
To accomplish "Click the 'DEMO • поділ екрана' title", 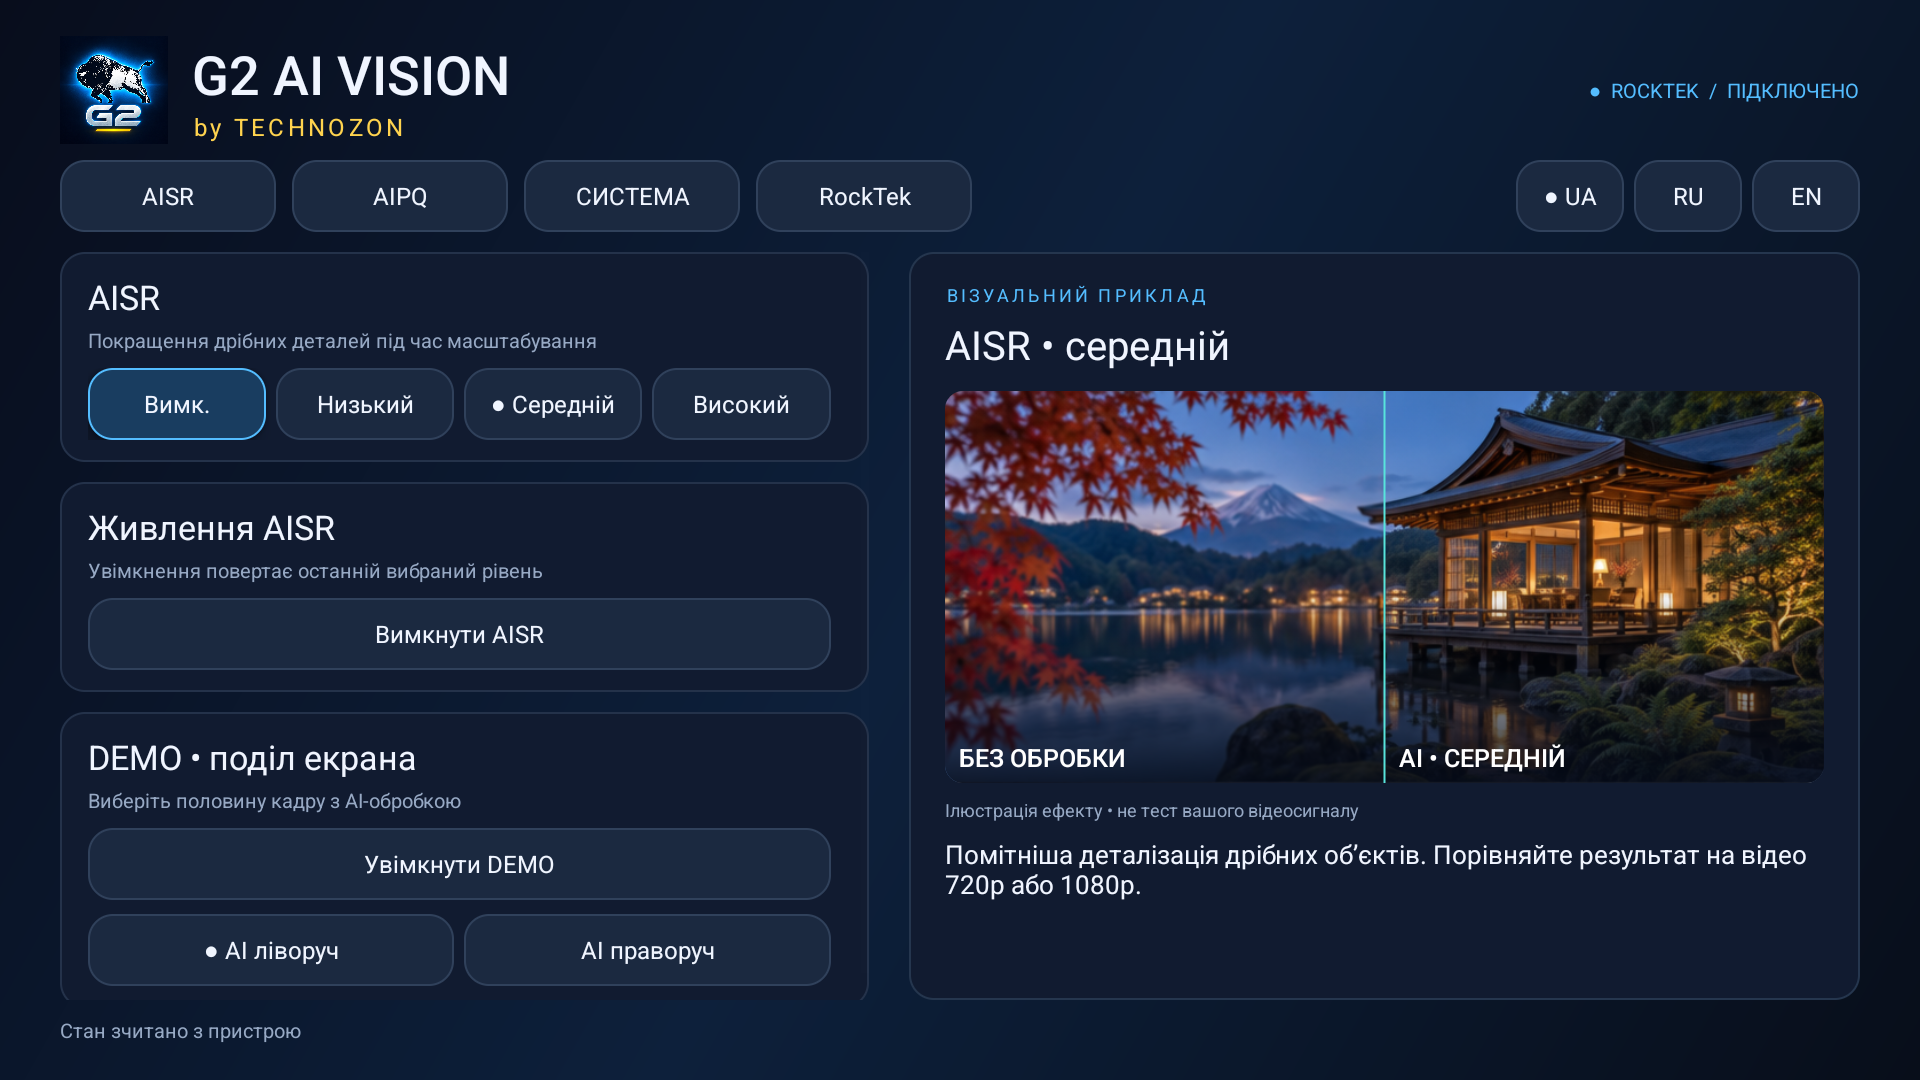I will [252, 758].
